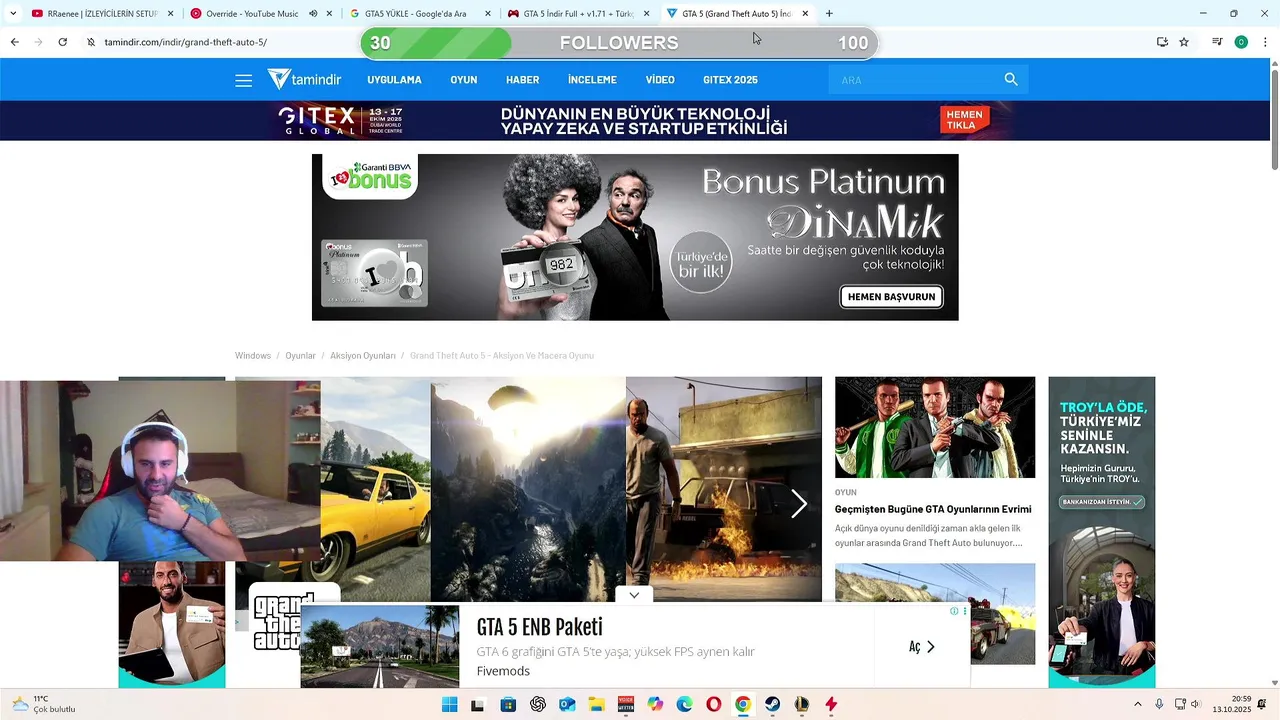The width and height of the screenshot is (1280, 720).
Task: Open a new browser tab
Action: [829, 14]
